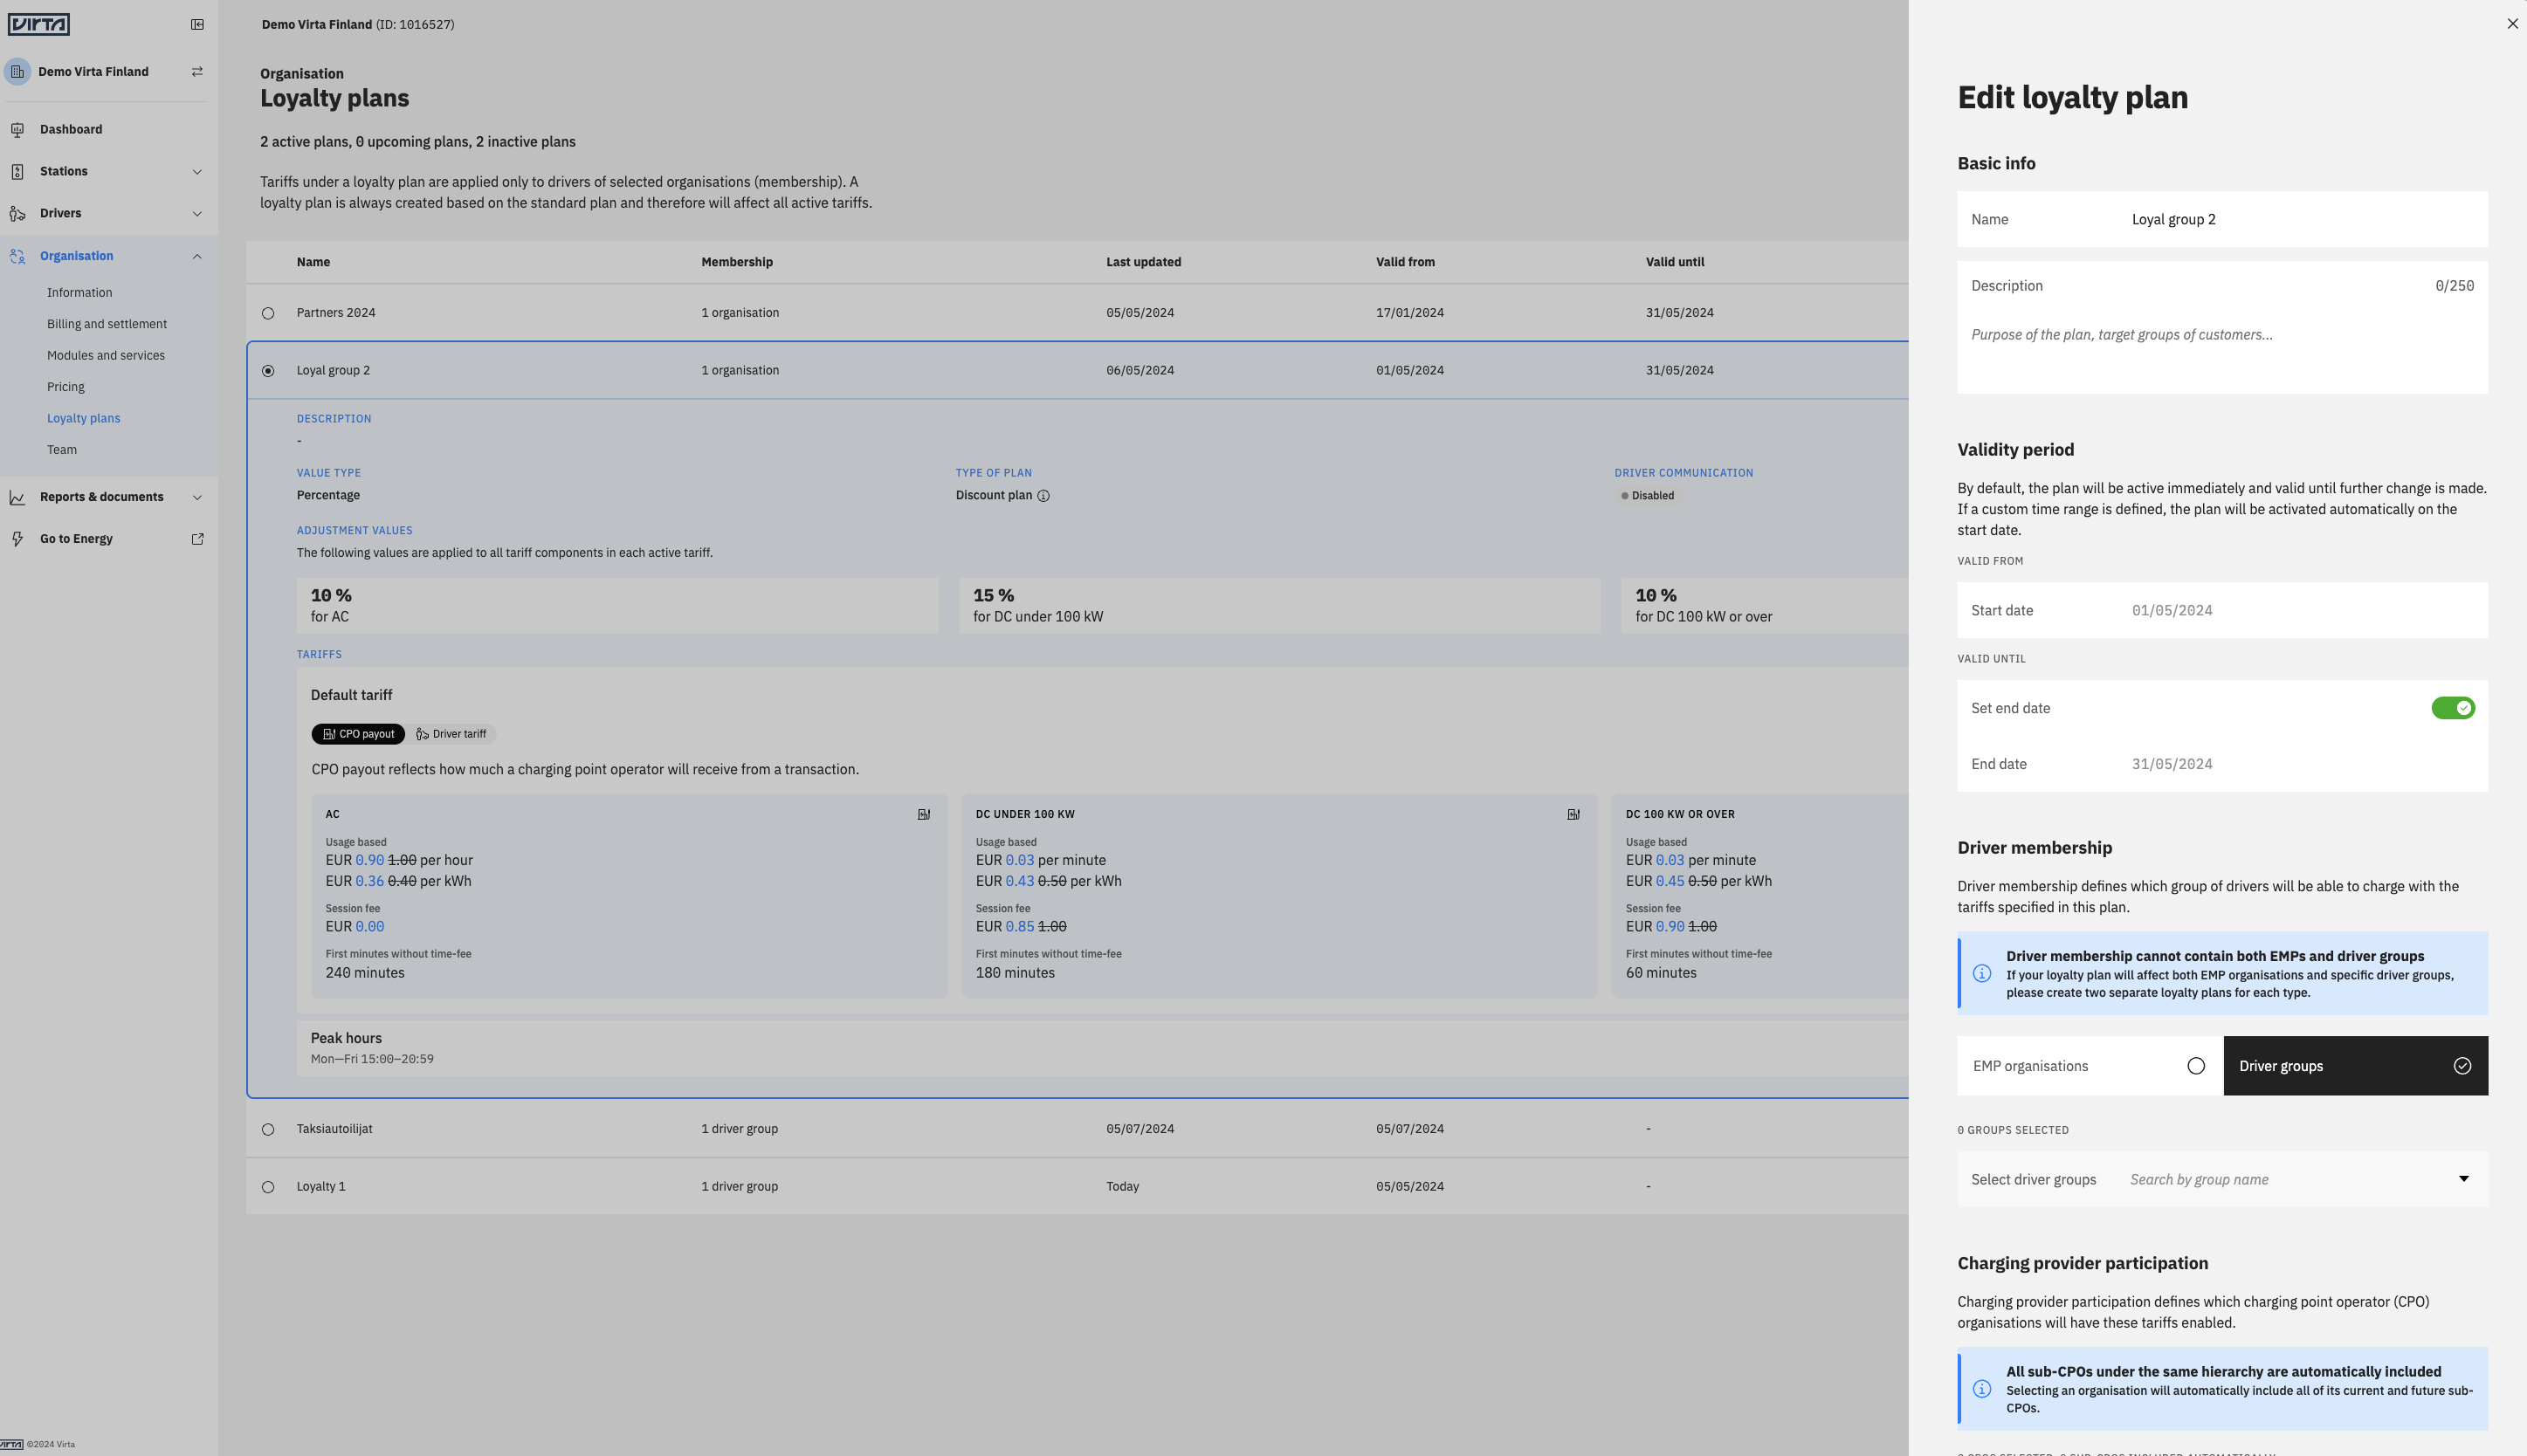Click the Loyalty 1 plan name
Viewport: 2527px width, 1456px height.
[321, 1187]
